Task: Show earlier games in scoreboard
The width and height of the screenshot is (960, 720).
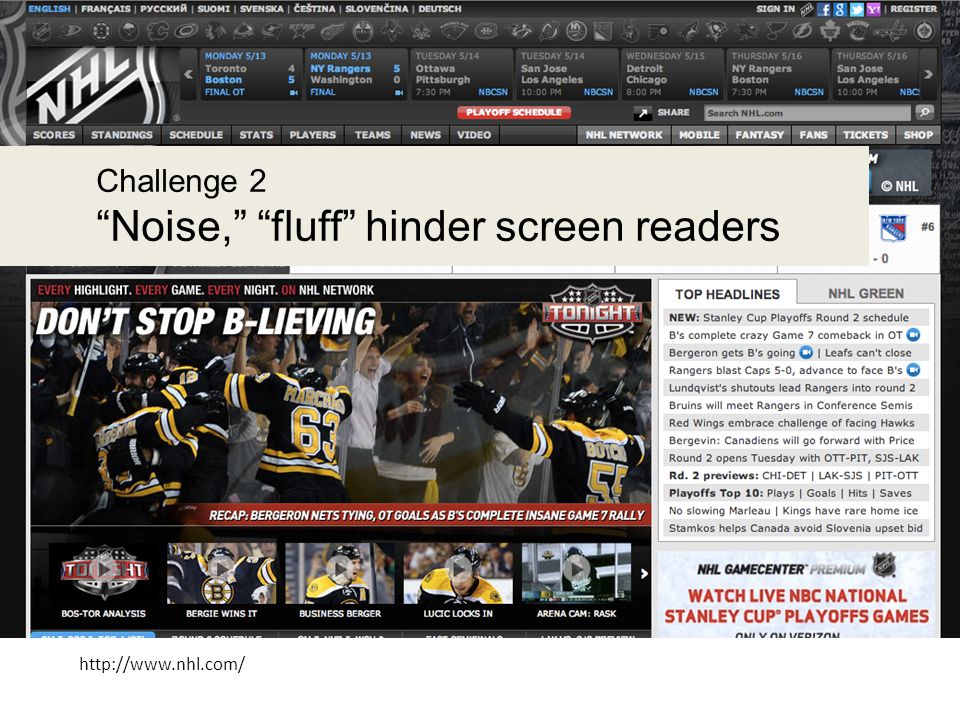Action: (189, 75)
